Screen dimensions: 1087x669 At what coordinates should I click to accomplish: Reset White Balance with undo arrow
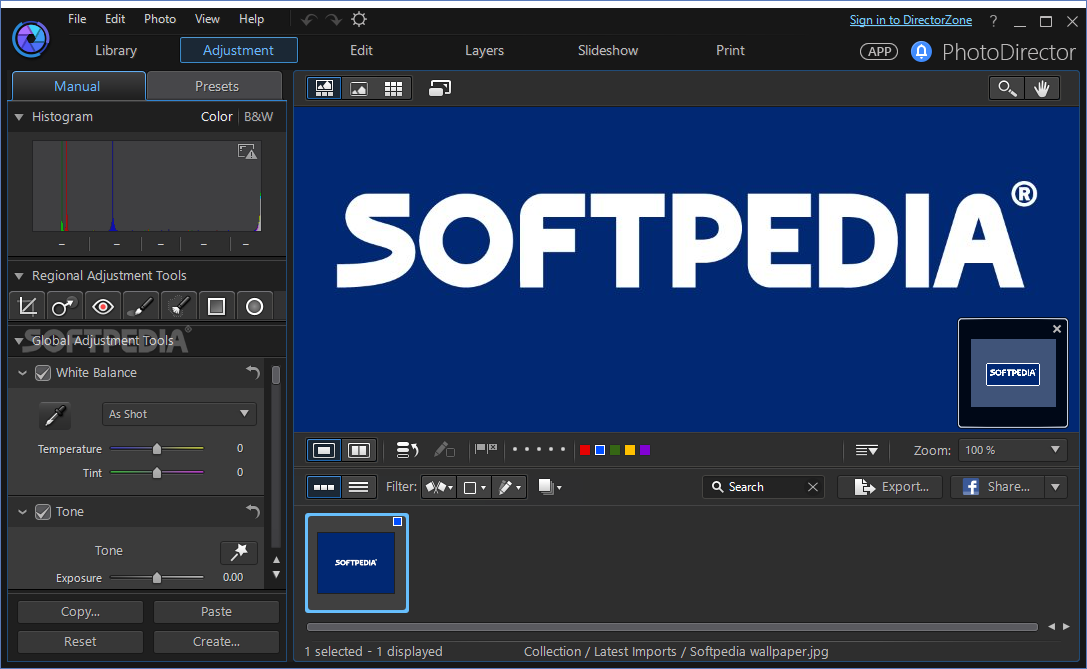point(253,372)
